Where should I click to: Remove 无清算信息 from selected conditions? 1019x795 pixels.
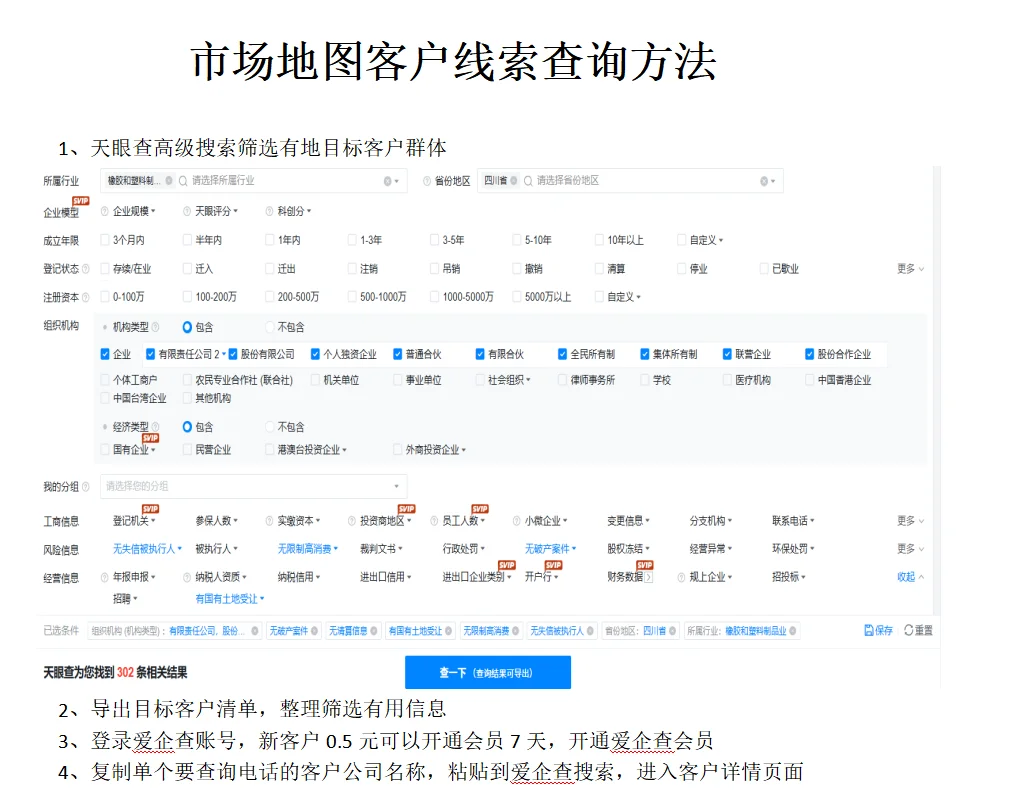coord(374,631)
